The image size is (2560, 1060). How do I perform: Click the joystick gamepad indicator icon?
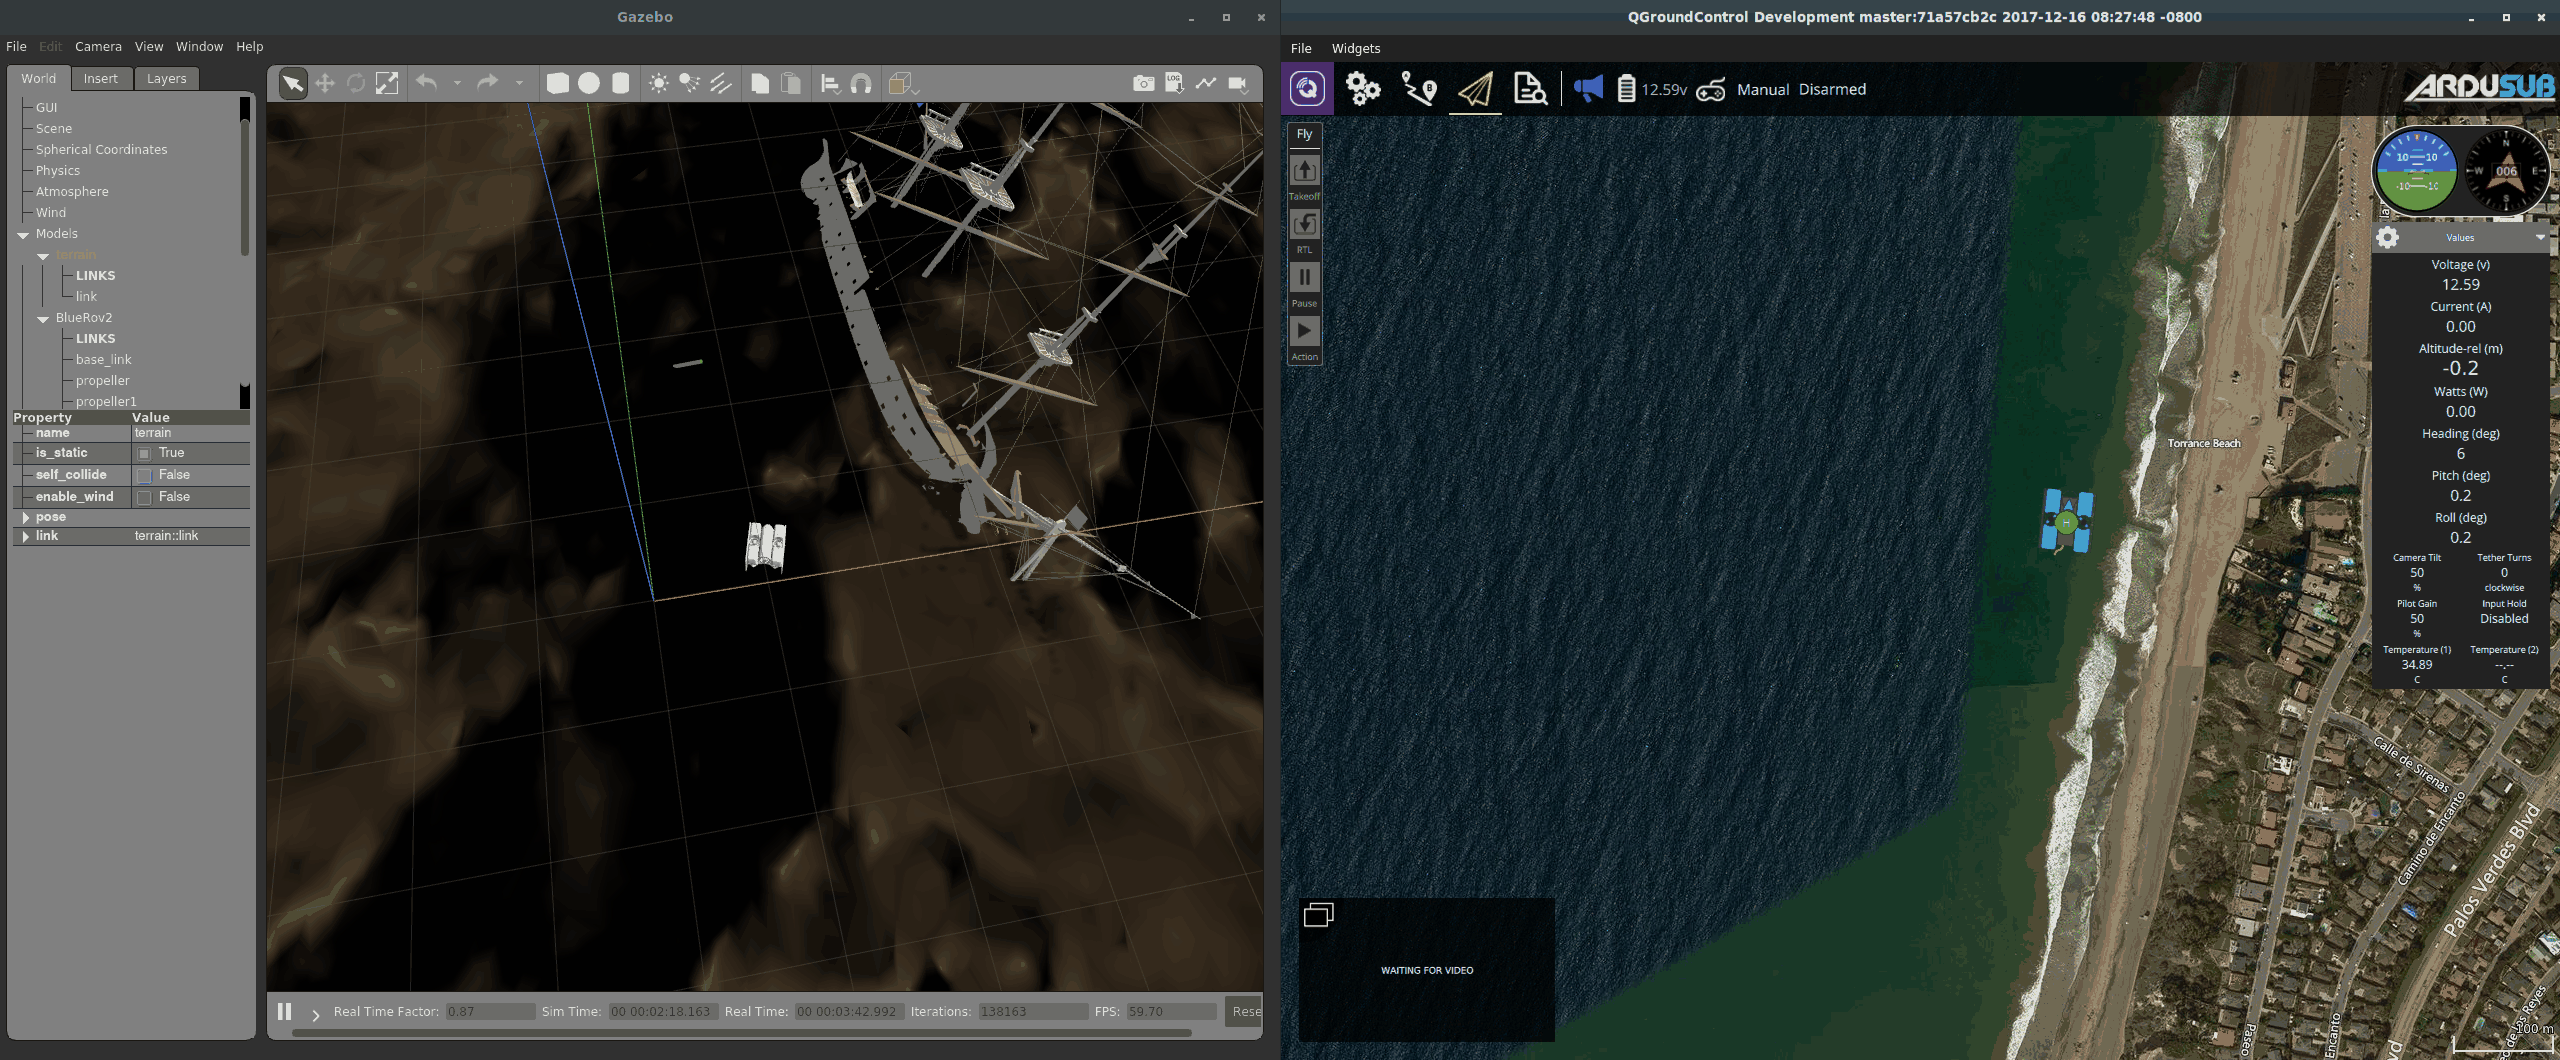tap(1711, 89)
